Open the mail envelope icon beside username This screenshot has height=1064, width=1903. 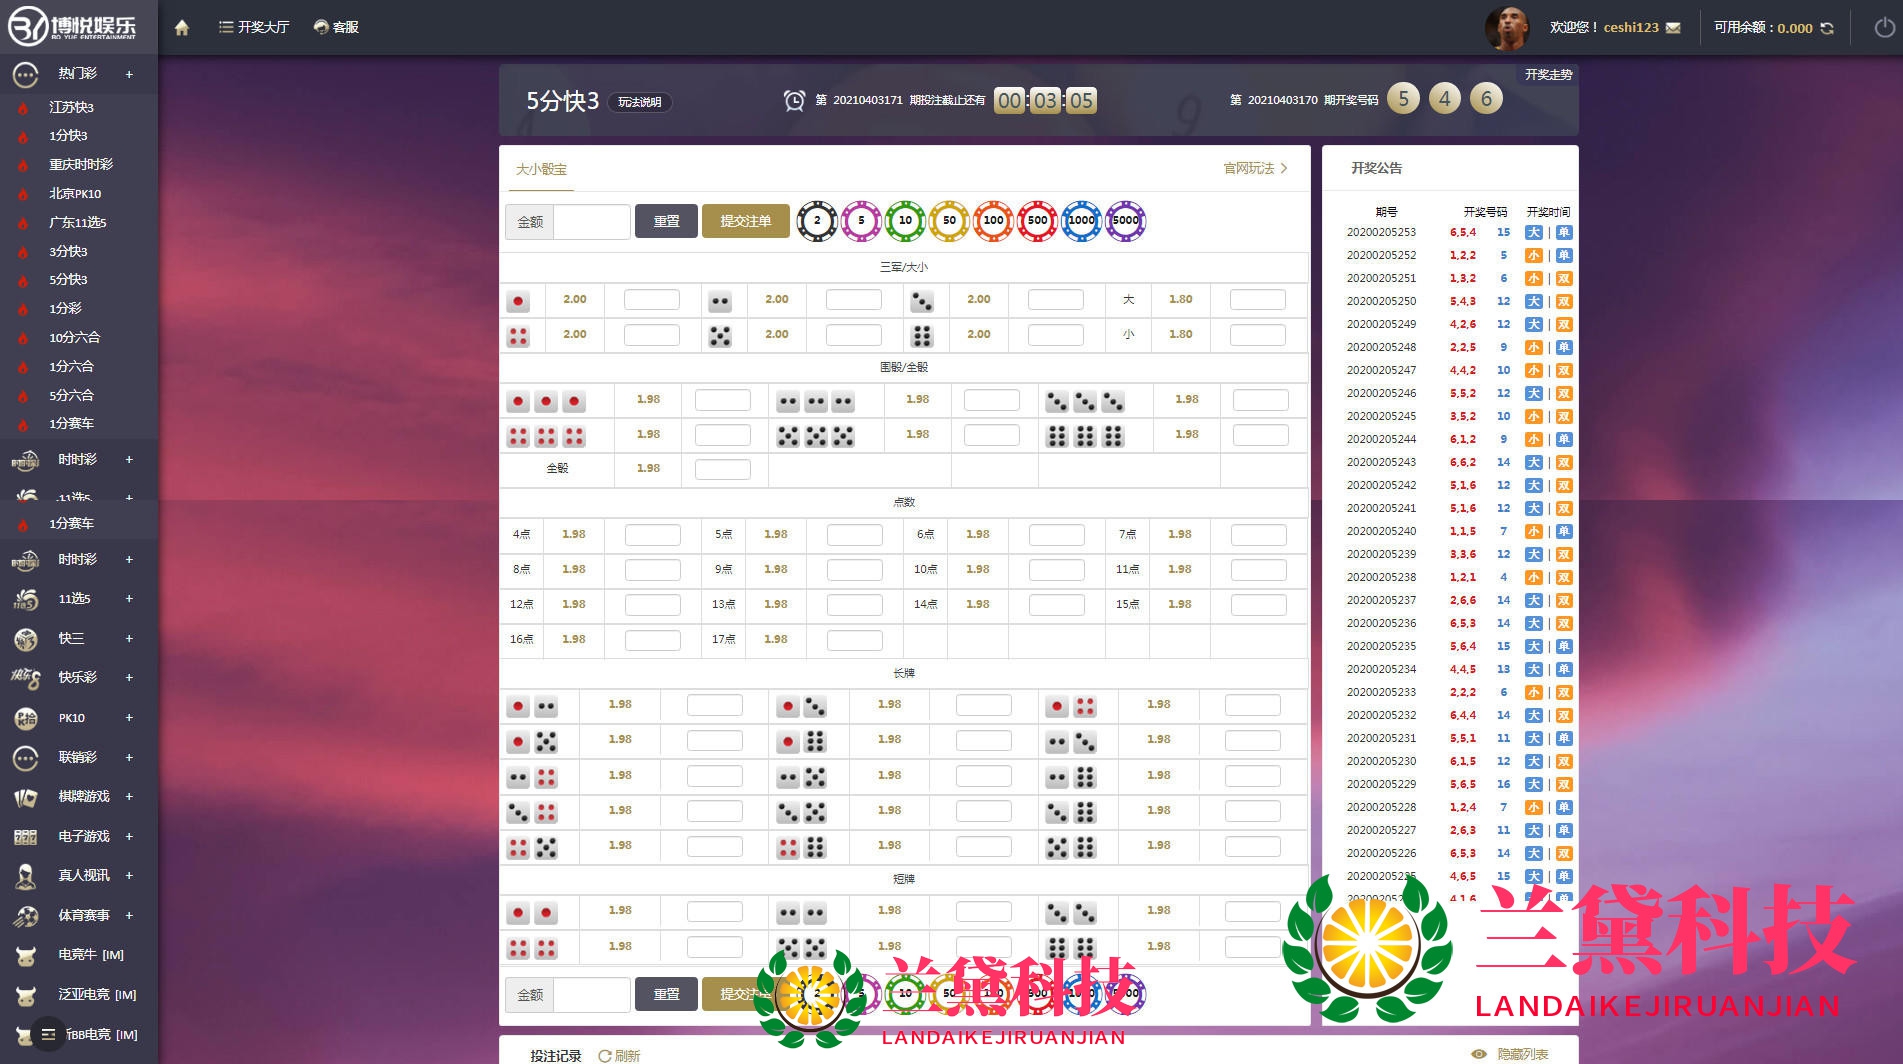click(x=1674, y=28)
